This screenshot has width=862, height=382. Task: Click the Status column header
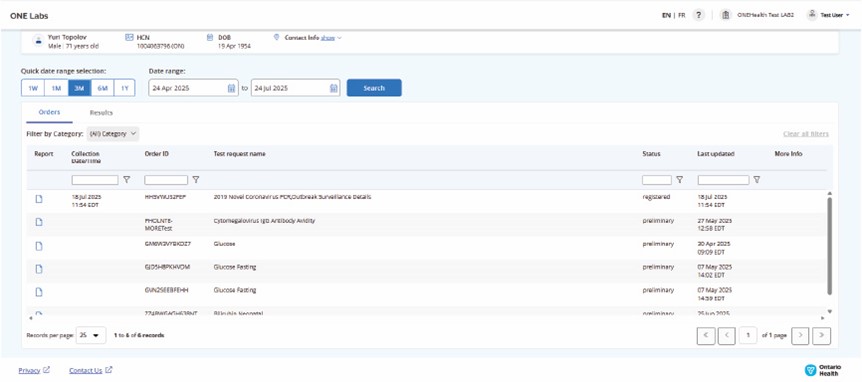coord(651,154)
